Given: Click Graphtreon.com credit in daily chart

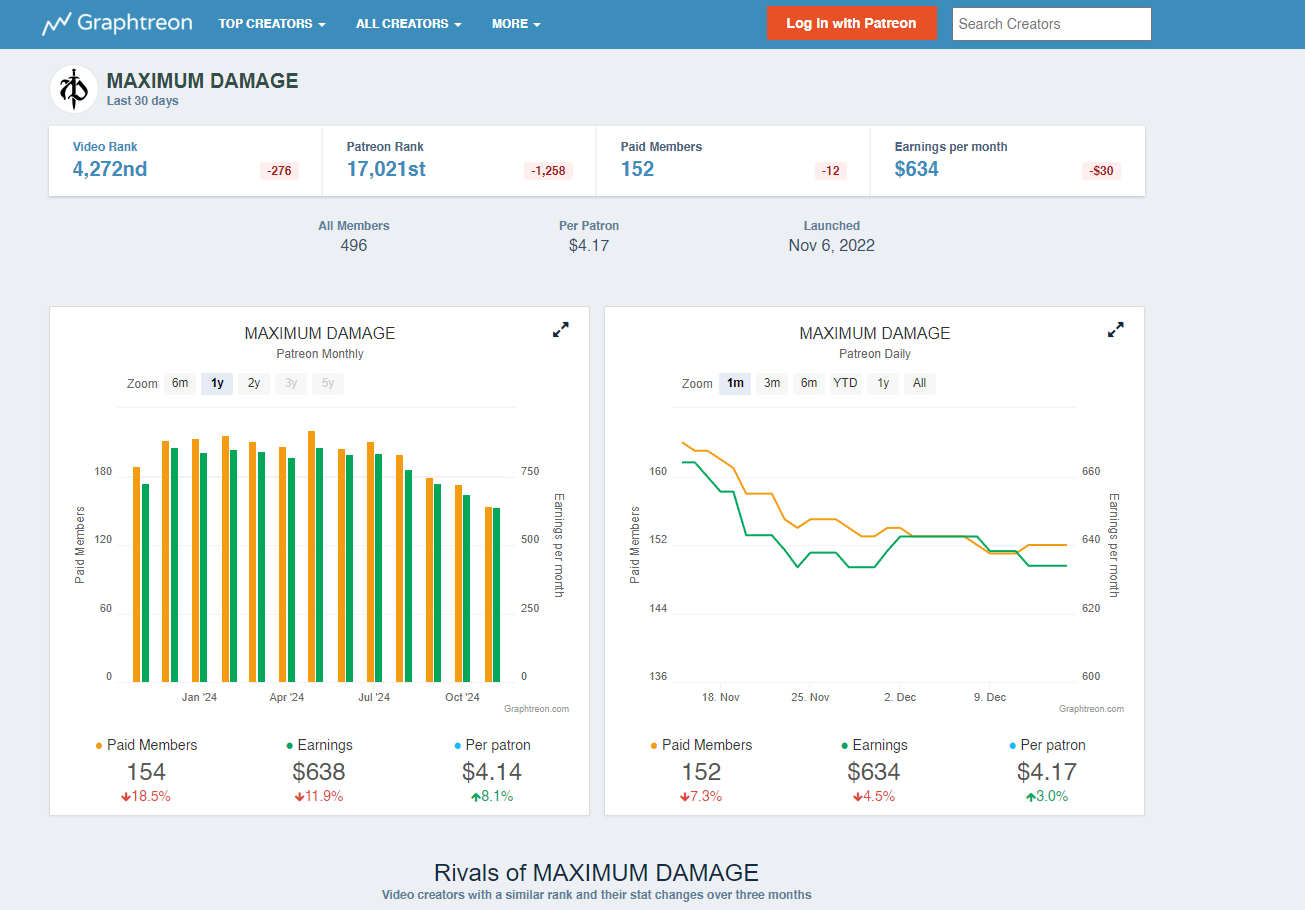Looking at the screenshot, I should 1091,709.
